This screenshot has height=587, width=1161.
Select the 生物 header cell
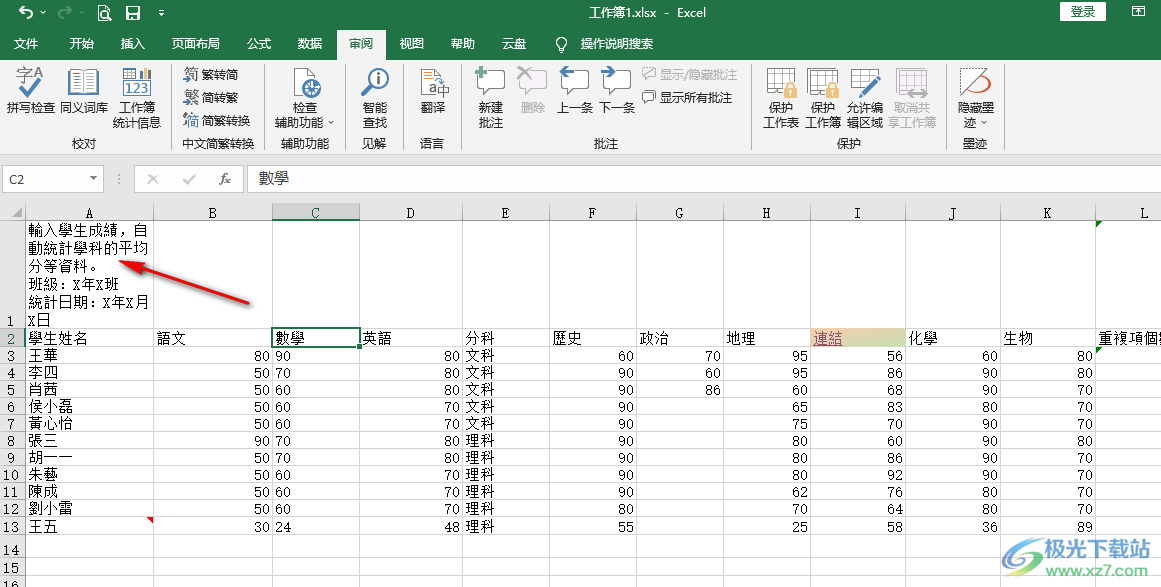1048,338
